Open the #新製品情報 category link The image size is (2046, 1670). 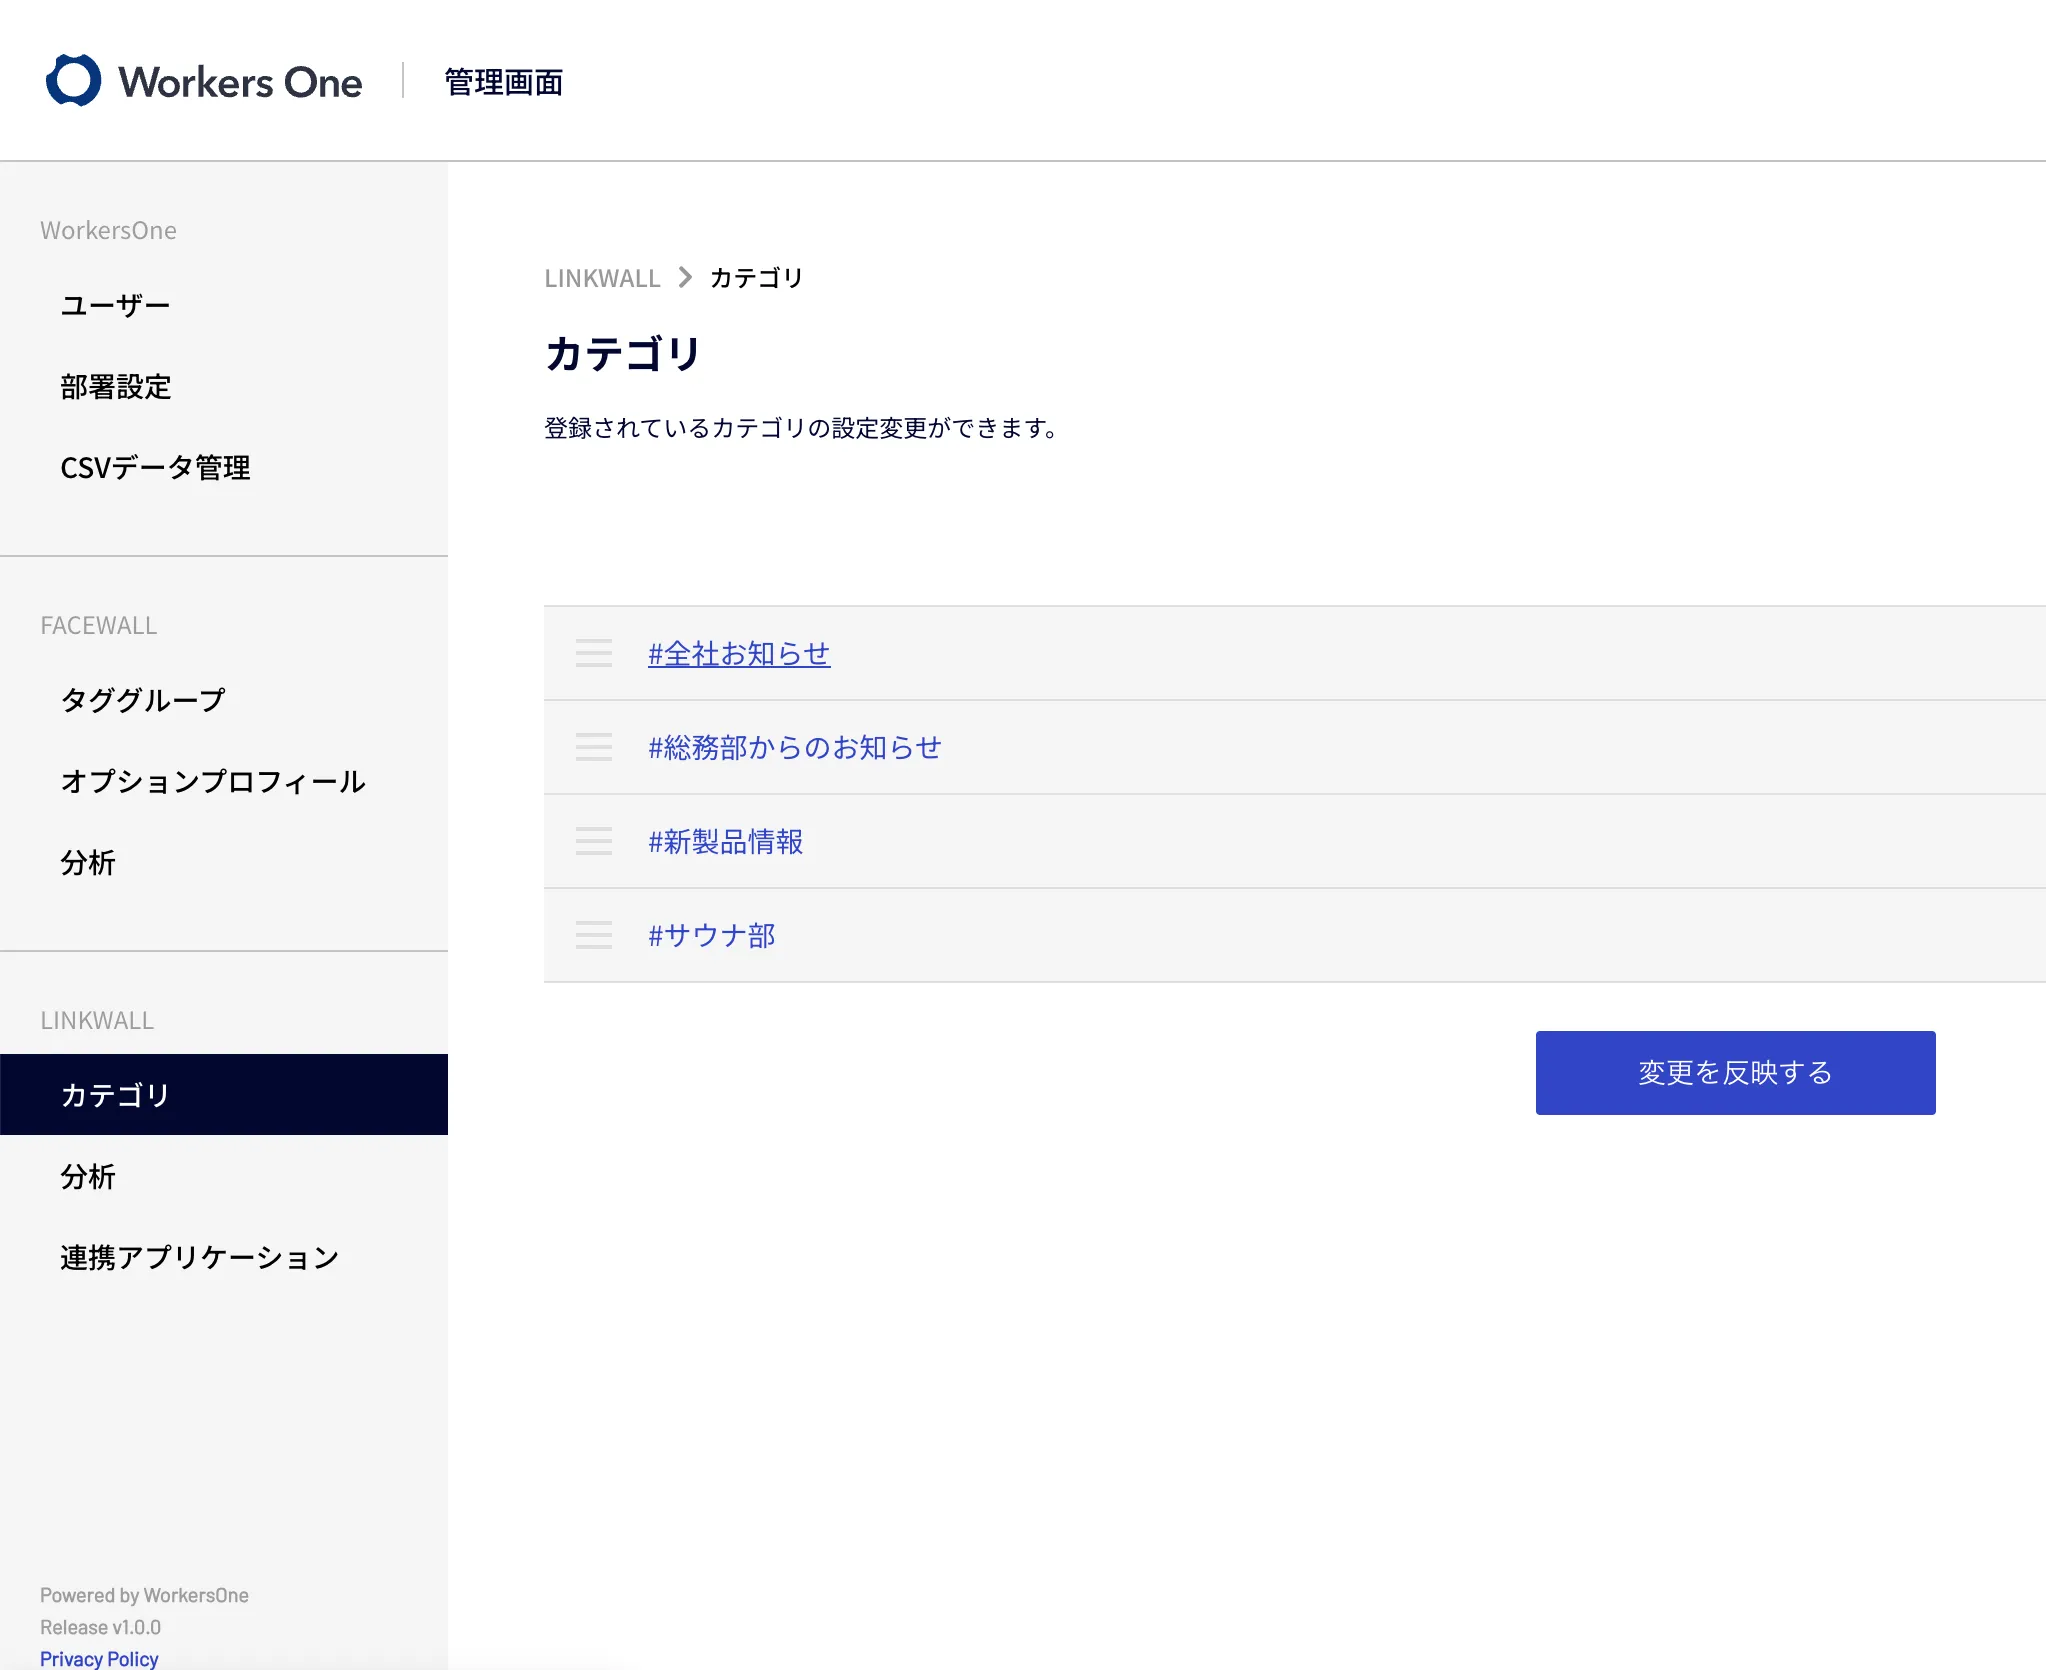[x=726, y=841]
